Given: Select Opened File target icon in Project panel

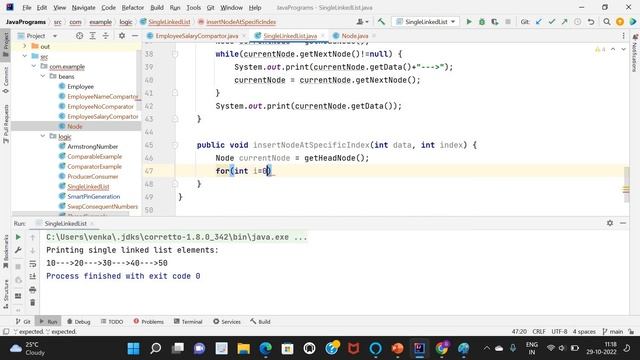Looking at the screenshot, I should point(80,36).
